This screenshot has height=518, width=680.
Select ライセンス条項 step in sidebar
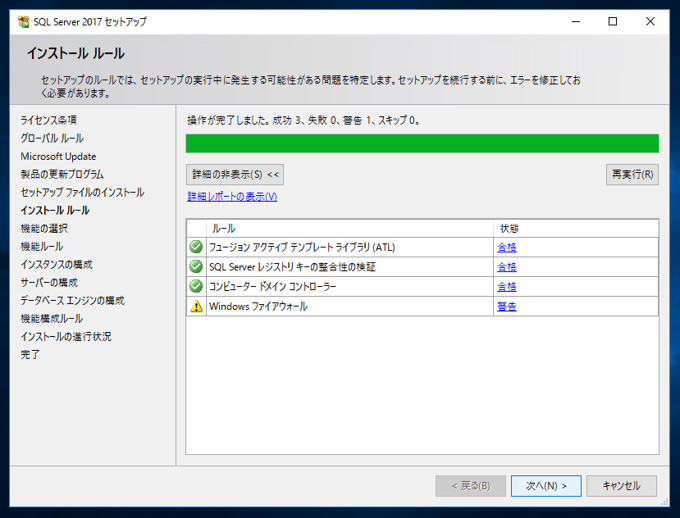click(x=49, y=120)
